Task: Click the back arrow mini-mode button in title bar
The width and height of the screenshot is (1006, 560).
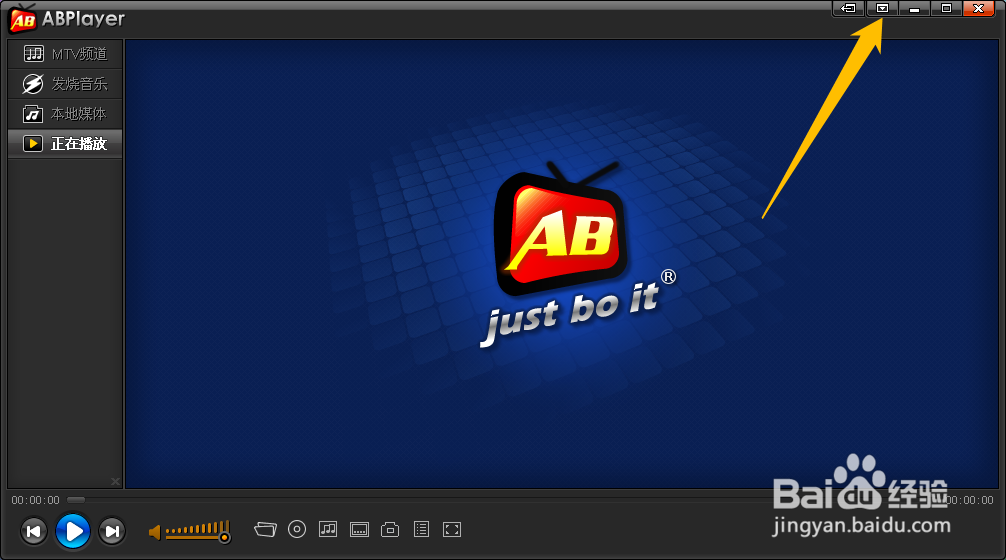Action: point(849,8)
